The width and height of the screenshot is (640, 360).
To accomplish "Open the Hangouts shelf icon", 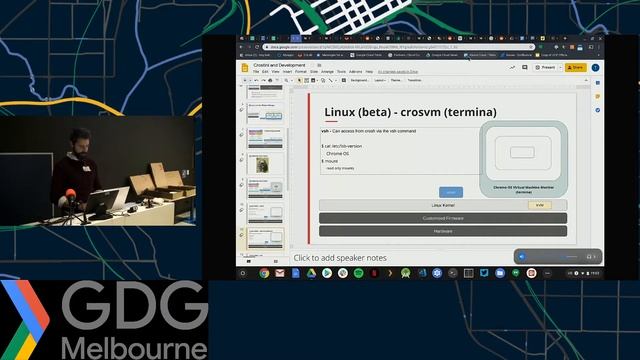I will tap(516, 273).
